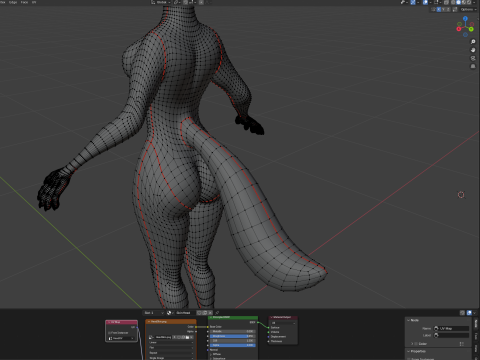
Task: Click the IOR value field in Principled BSDF
Action: (233, 341)
